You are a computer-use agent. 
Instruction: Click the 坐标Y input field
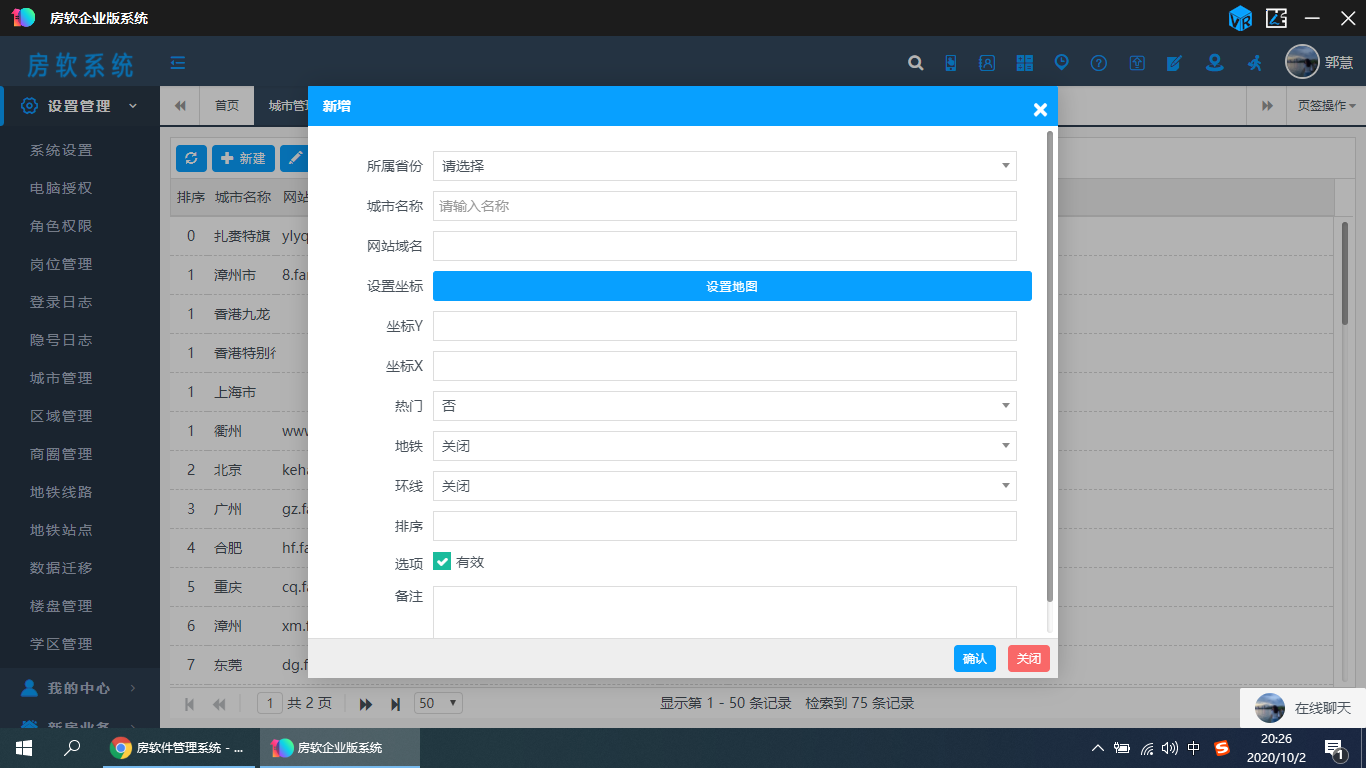[x=725, y=326]
